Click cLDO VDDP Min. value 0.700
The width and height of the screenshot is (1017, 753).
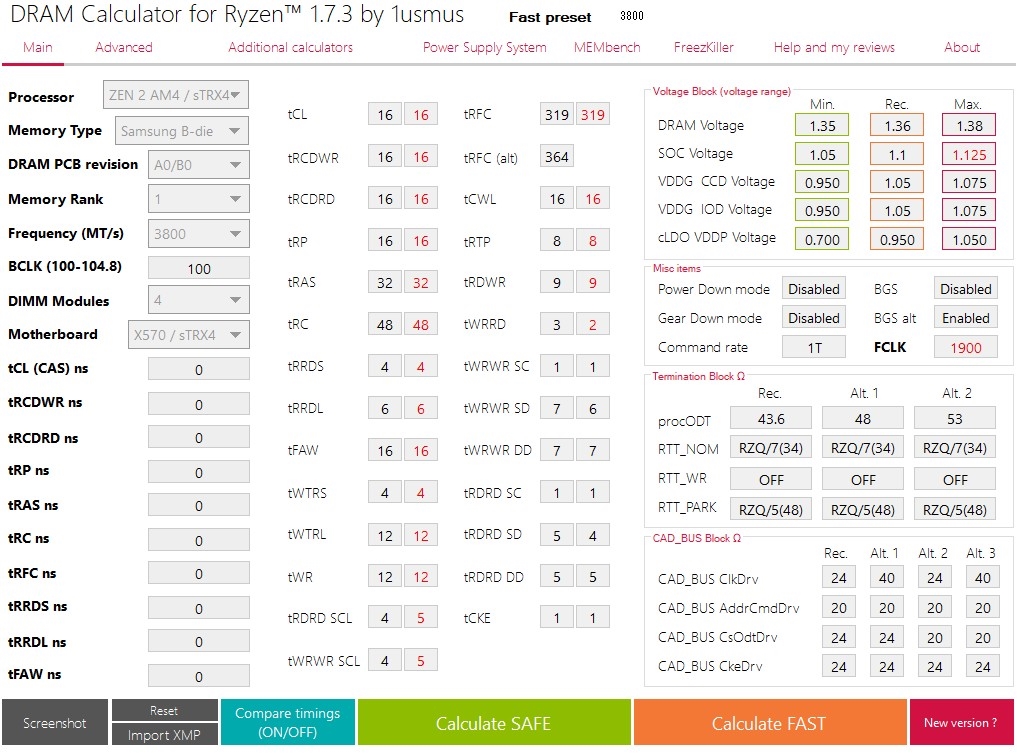[822, 239]
